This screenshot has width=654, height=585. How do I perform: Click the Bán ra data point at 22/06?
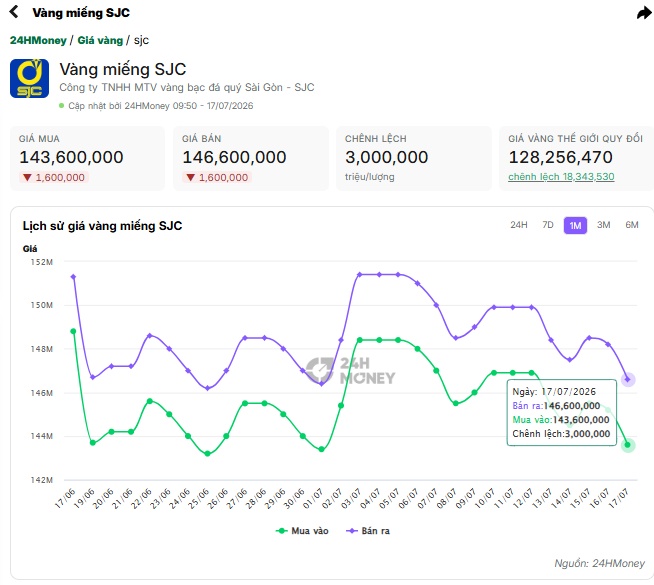(x=150, y=336)
